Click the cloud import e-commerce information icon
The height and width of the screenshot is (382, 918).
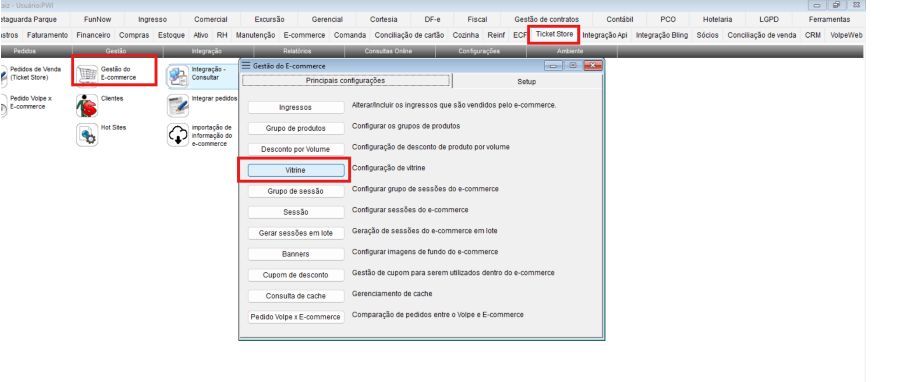pyautogui.click(x=177, y=135)
